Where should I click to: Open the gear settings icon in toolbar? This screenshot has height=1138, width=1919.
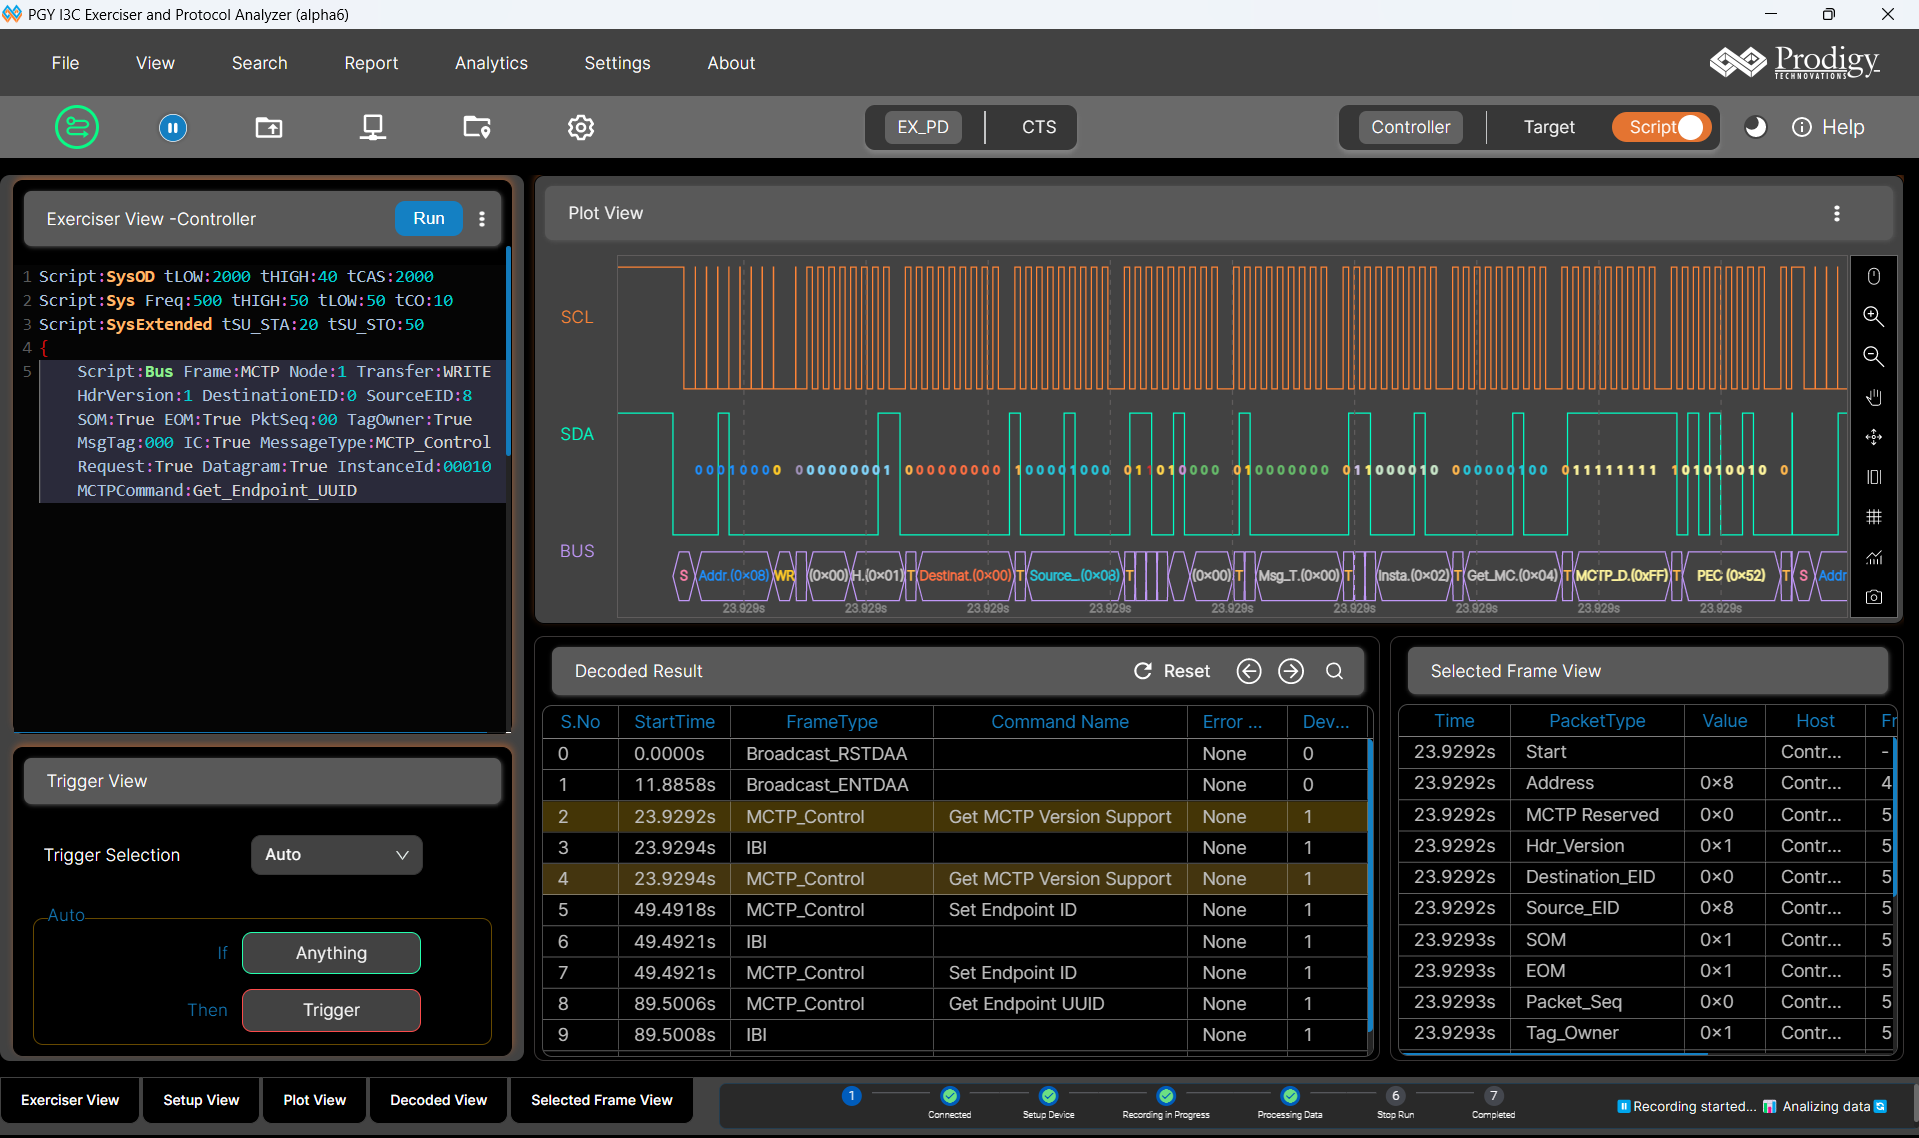(x=581, y=127)
